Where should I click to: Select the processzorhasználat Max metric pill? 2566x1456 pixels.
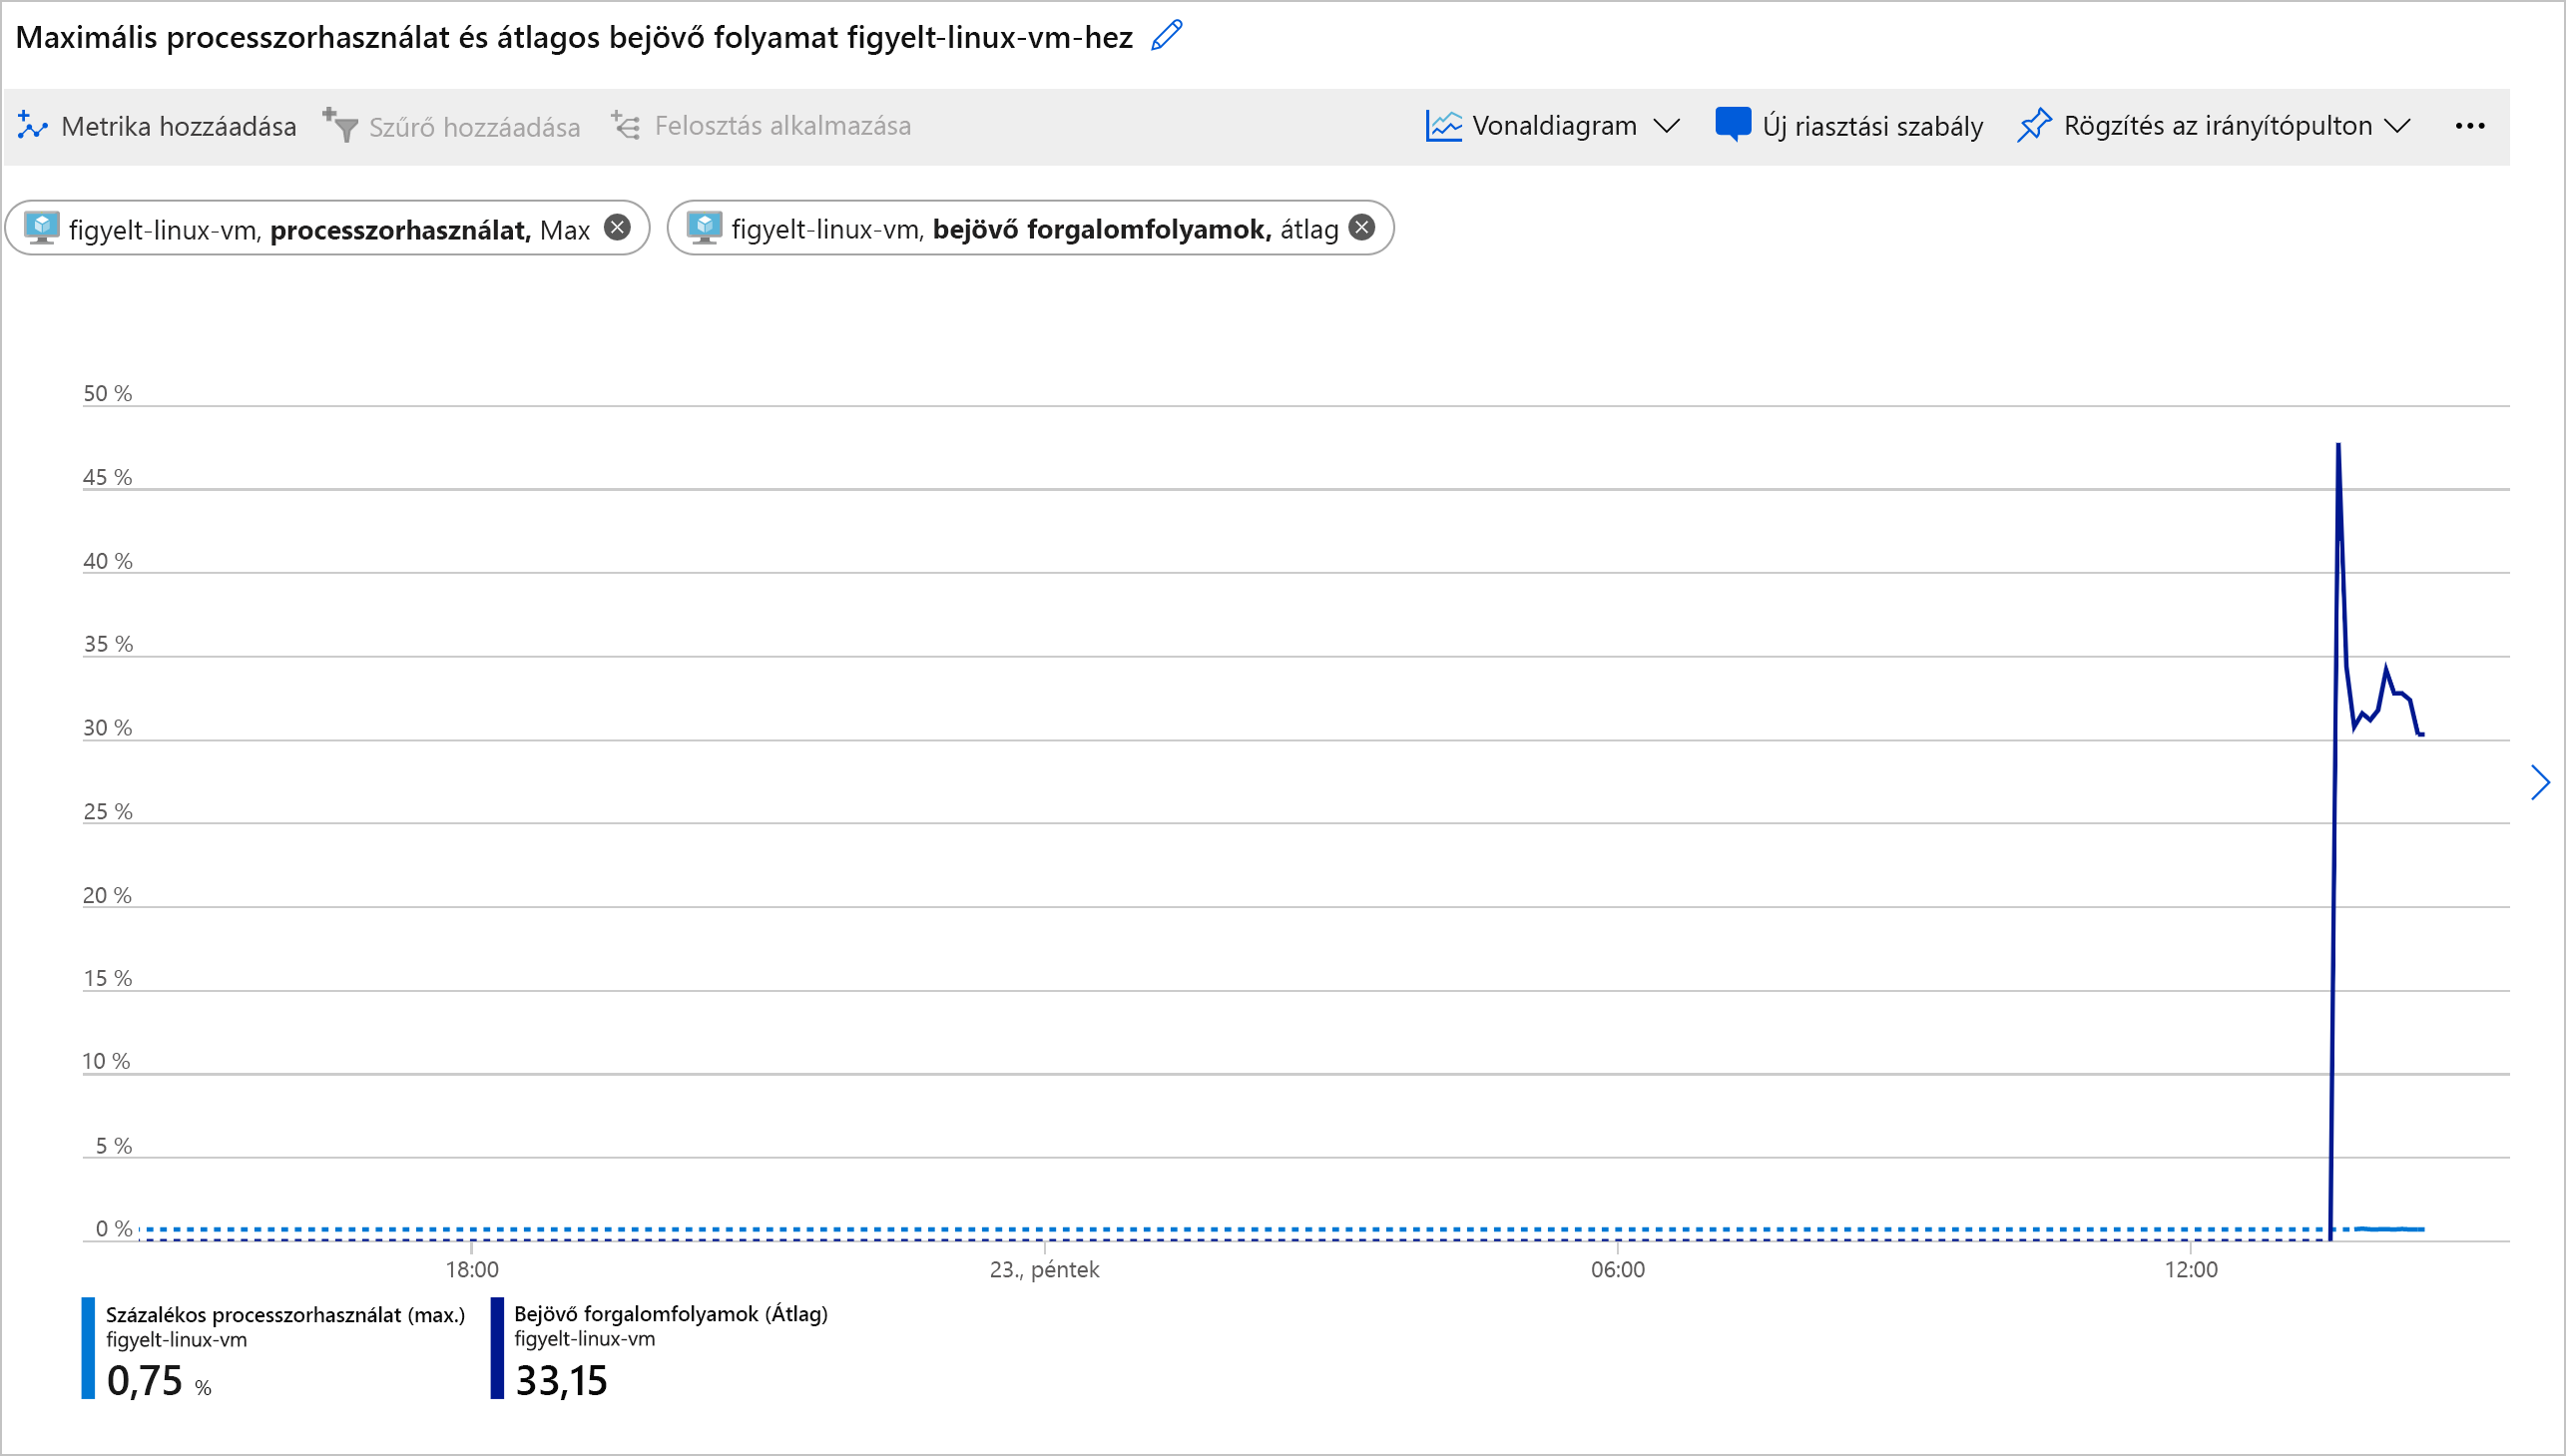pyautogui.click(x=328, y=229)
